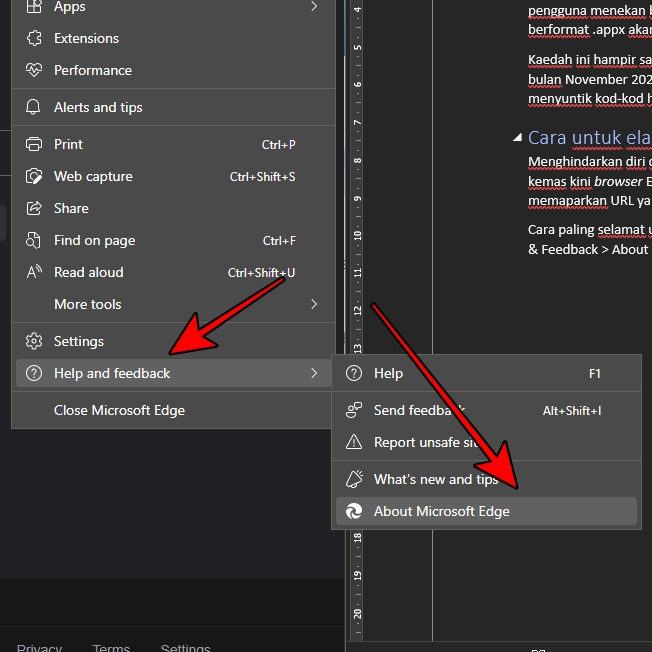Open About Microsoft Edge

[441, 511]
